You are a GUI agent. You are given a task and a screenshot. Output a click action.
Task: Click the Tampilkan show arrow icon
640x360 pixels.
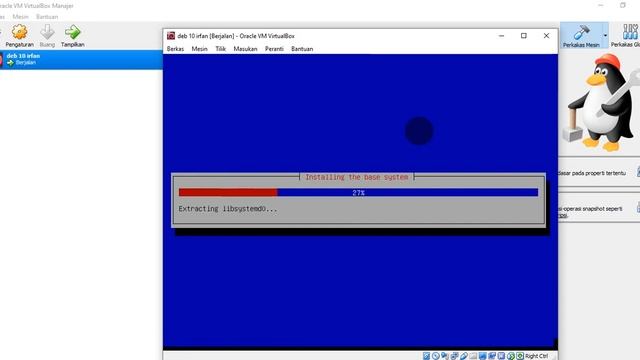[x=73, y=32]
